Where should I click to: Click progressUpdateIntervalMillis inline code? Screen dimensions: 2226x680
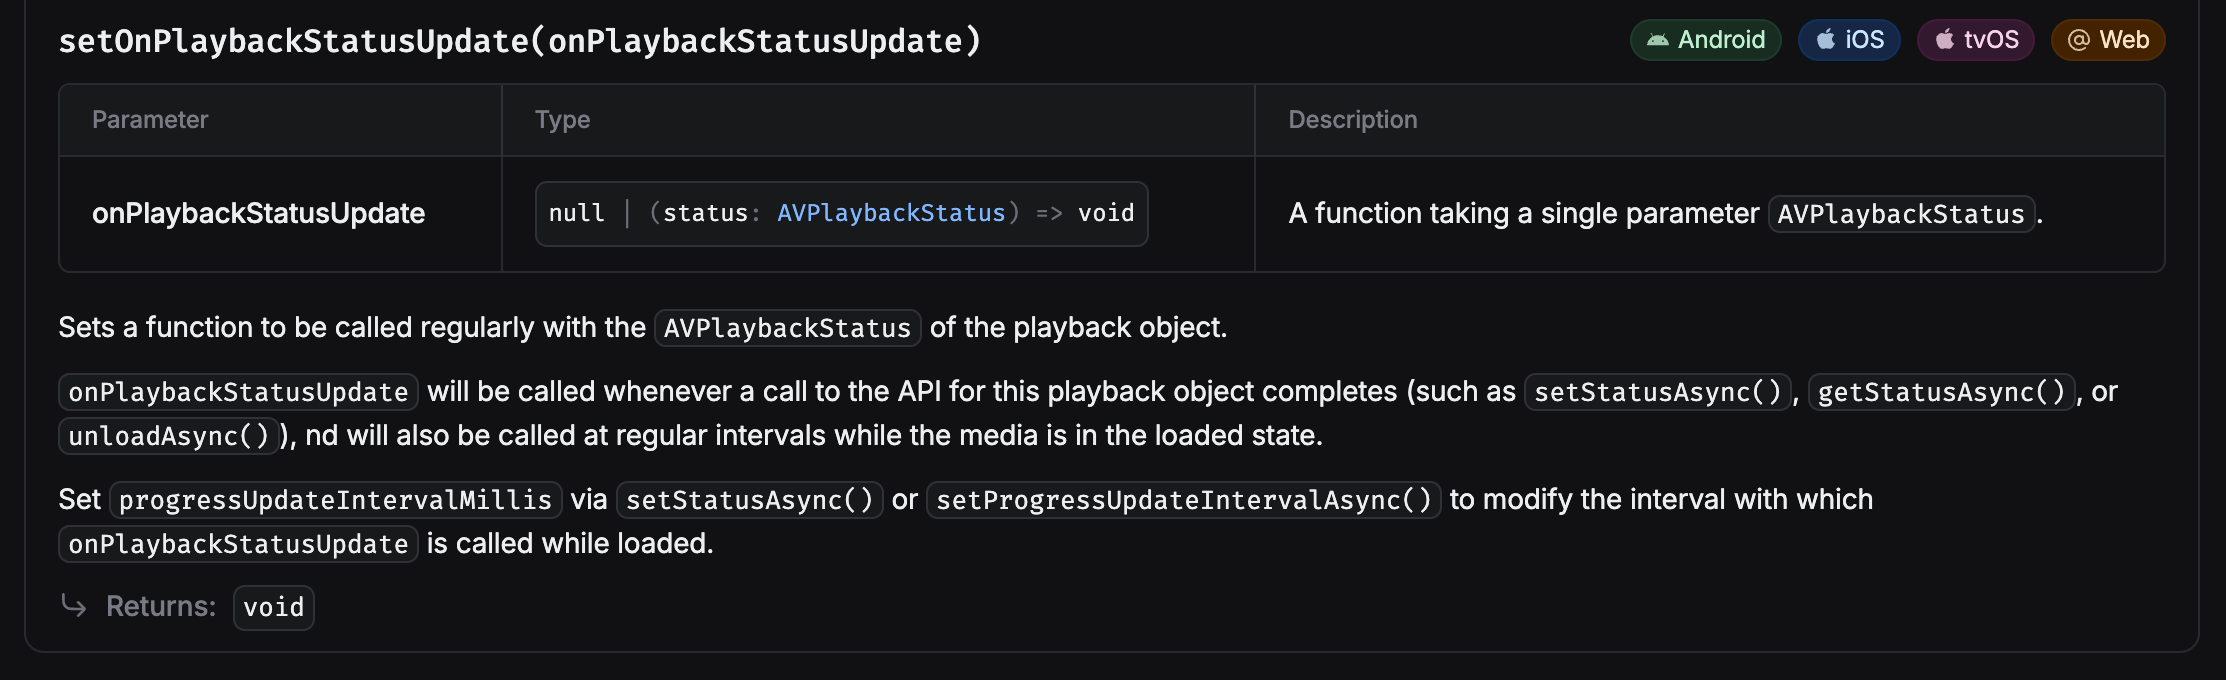[x=335, y=500]
